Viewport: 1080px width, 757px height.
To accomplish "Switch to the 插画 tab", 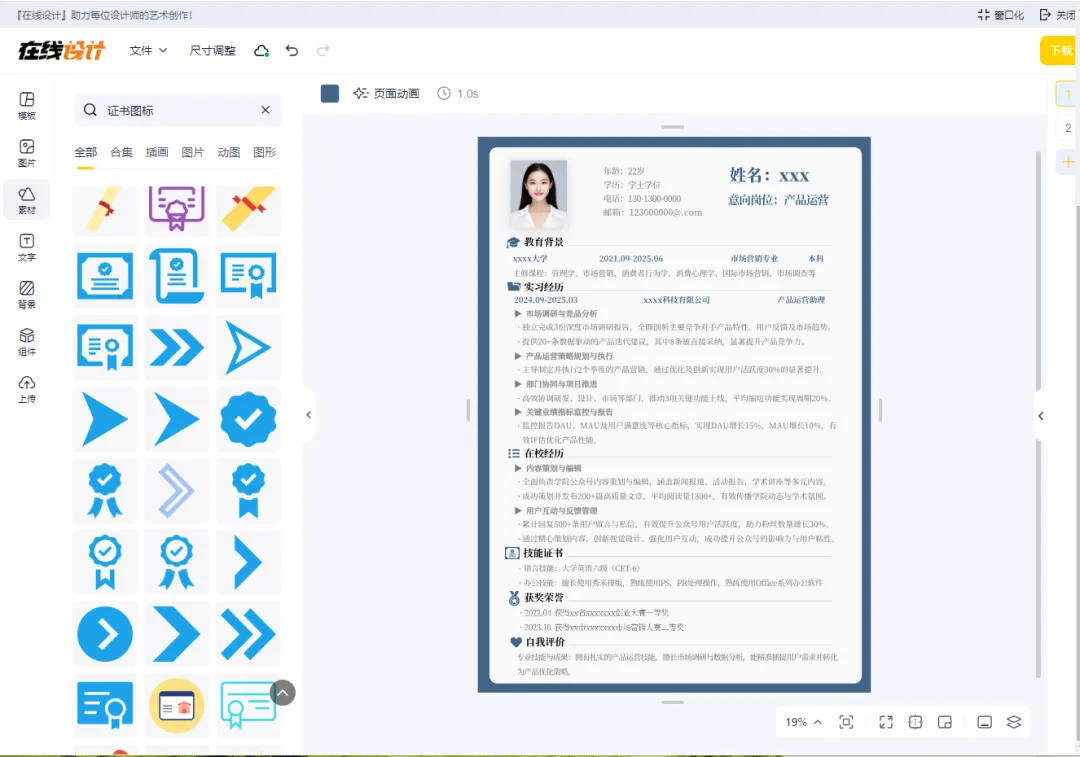I will click(x=157, y=152).
